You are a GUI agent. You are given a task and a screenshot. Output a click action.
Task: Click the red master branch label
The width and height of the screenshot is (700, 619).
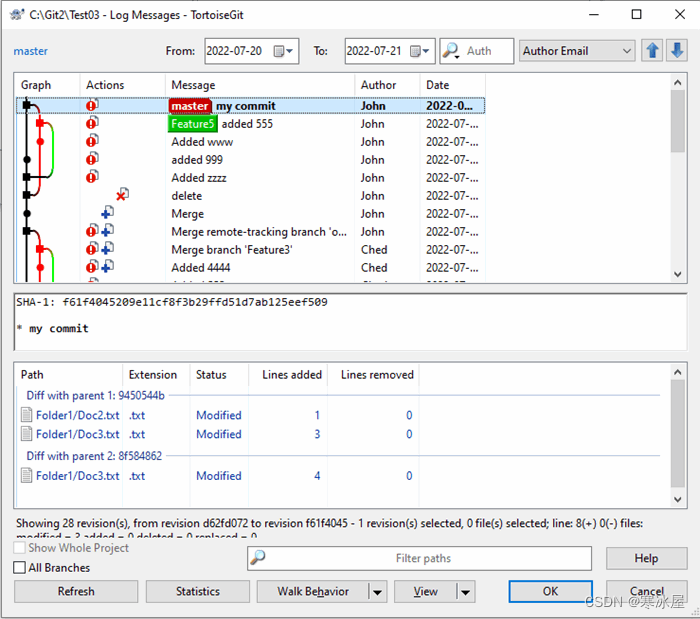pyautogui.click(x=190, y=106)
